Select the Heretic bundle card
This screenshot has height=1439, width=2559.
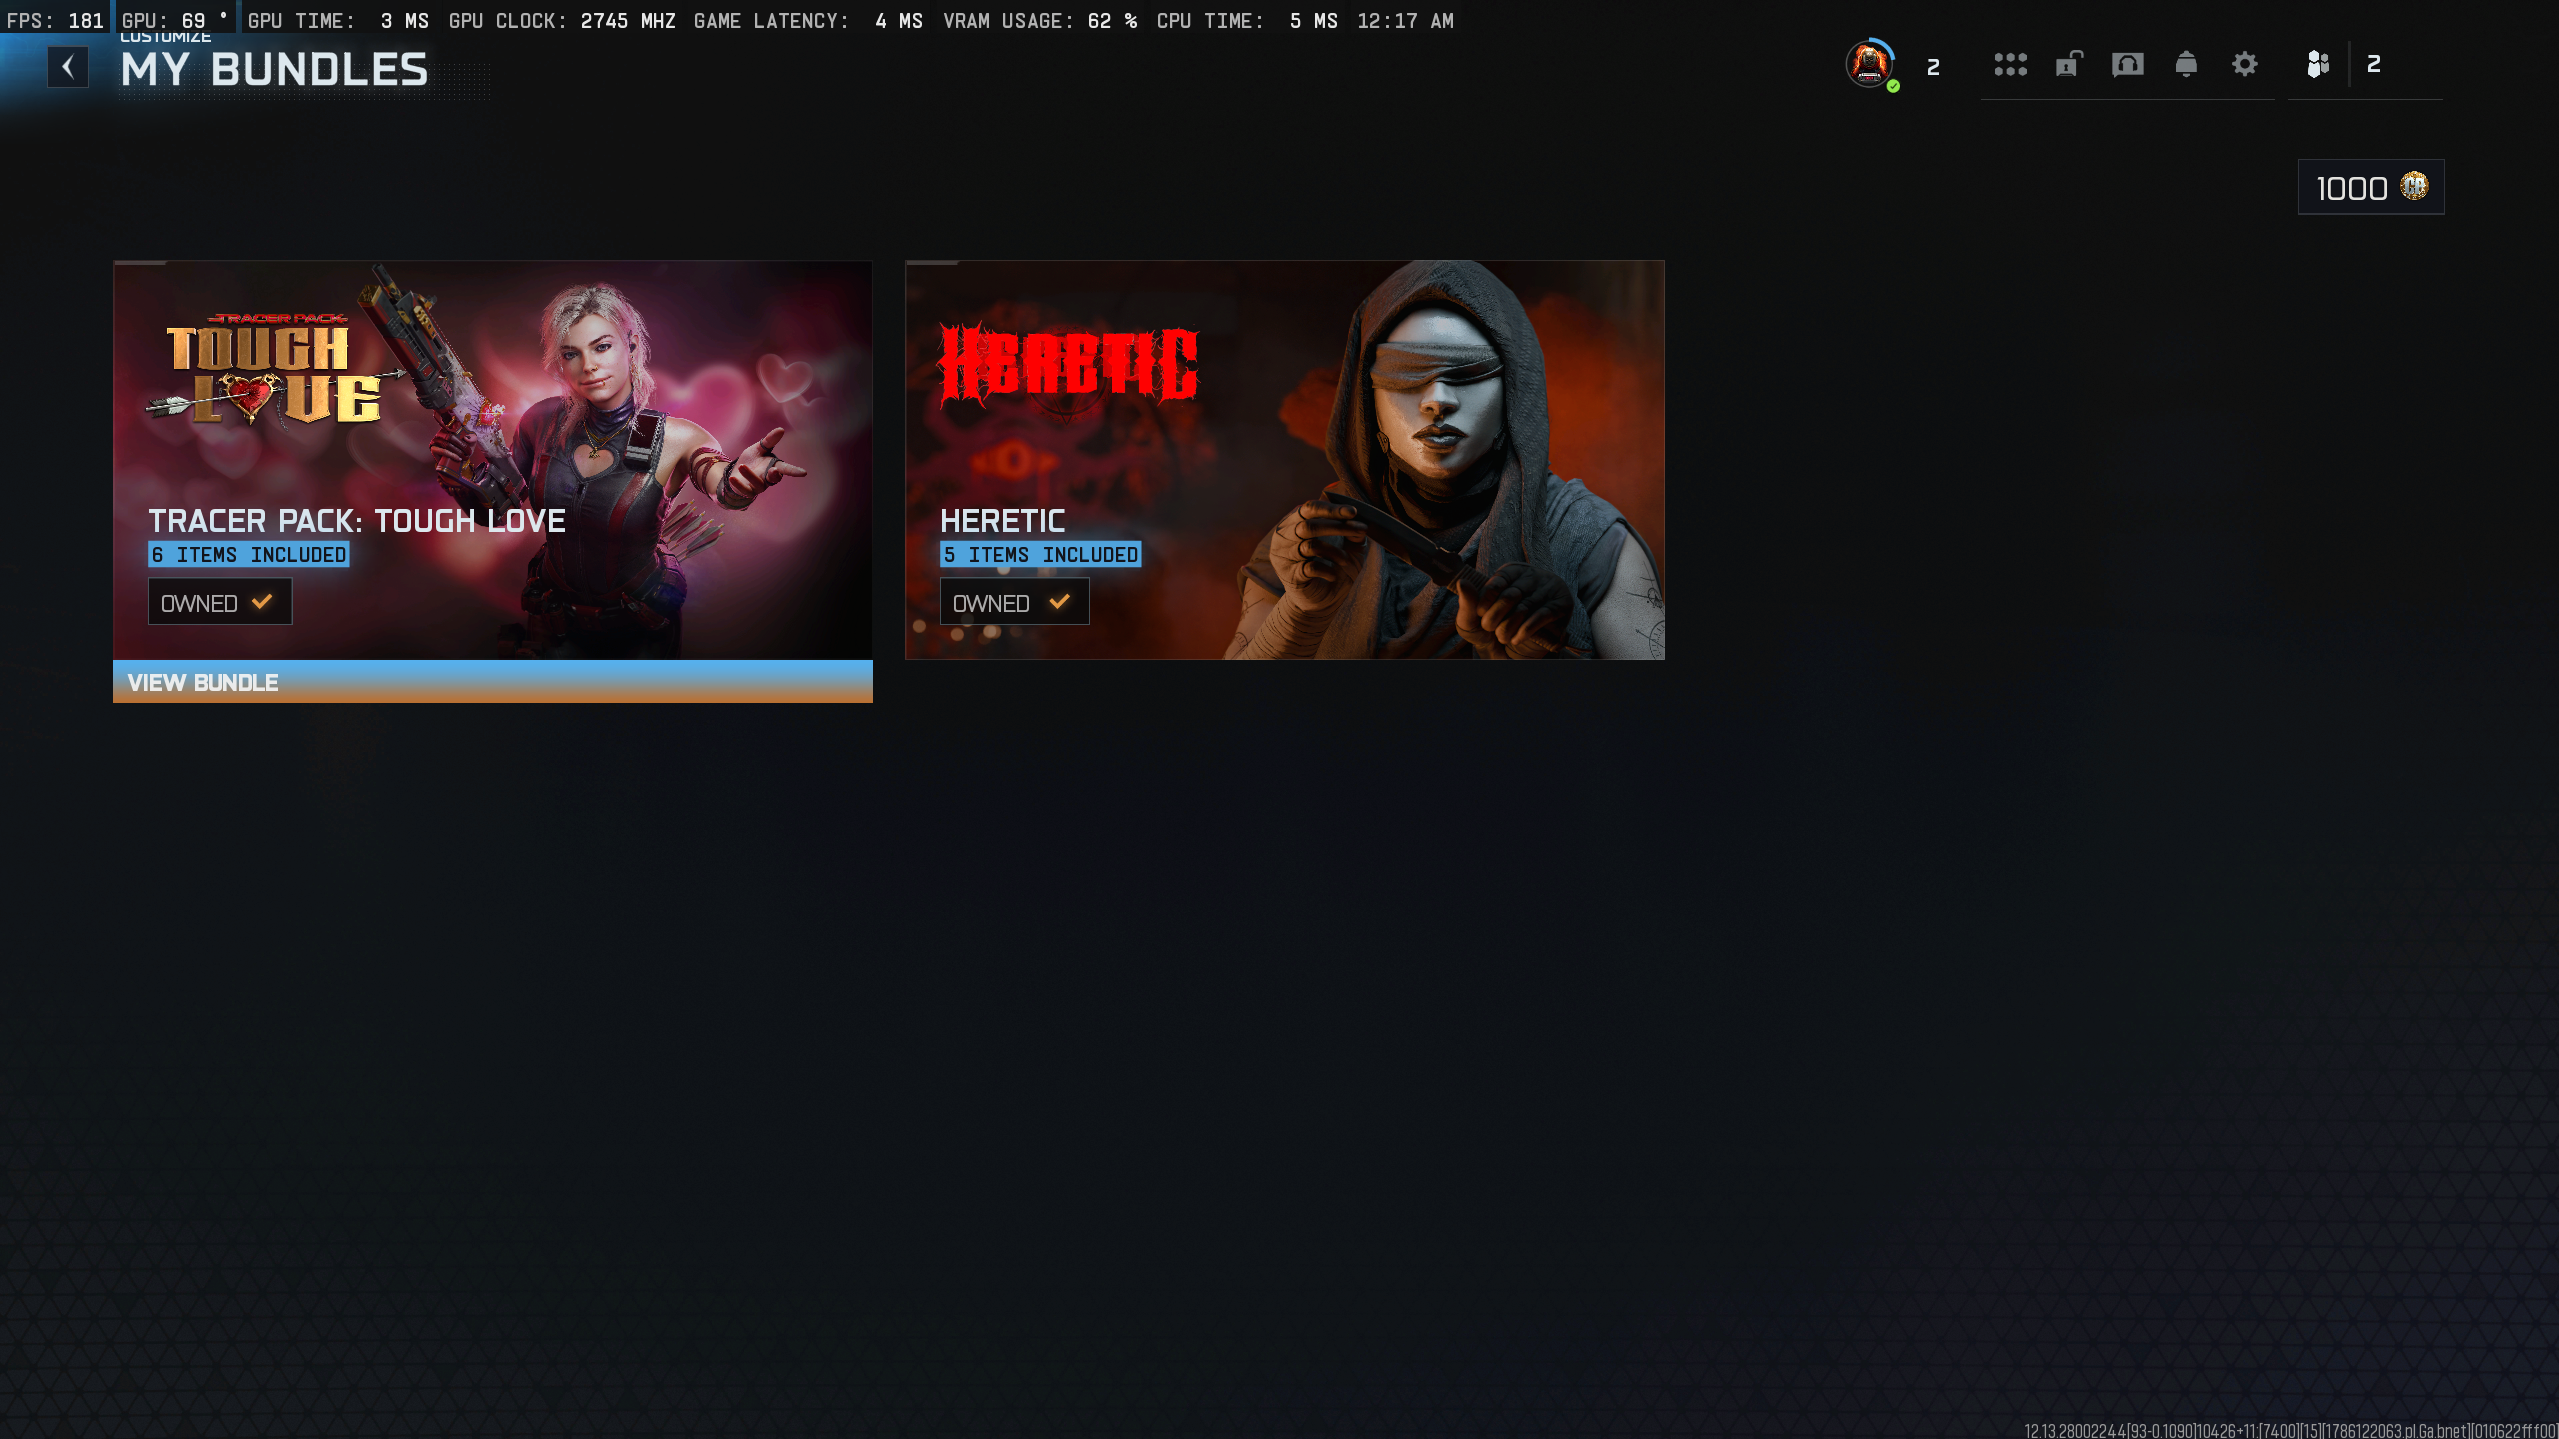click(1285, 460)
